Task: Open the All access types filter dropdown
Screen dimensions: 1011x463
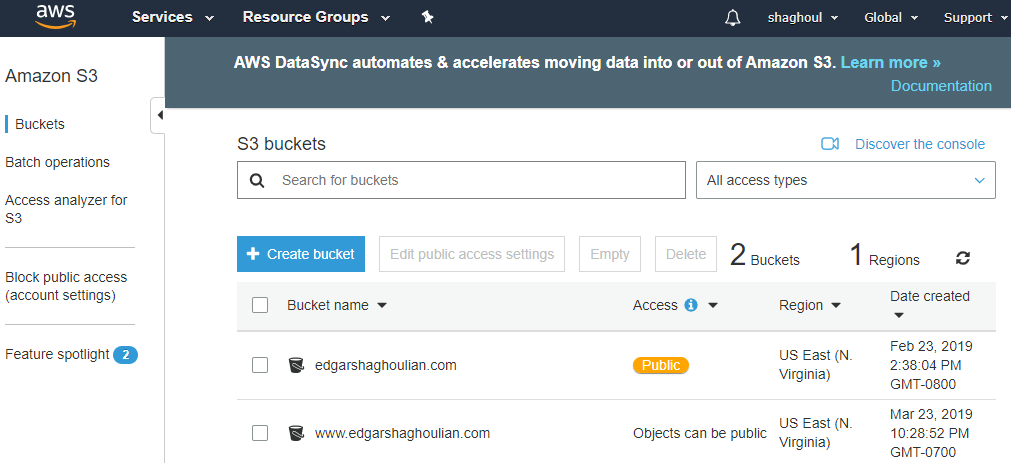Action: coord(846,181)
